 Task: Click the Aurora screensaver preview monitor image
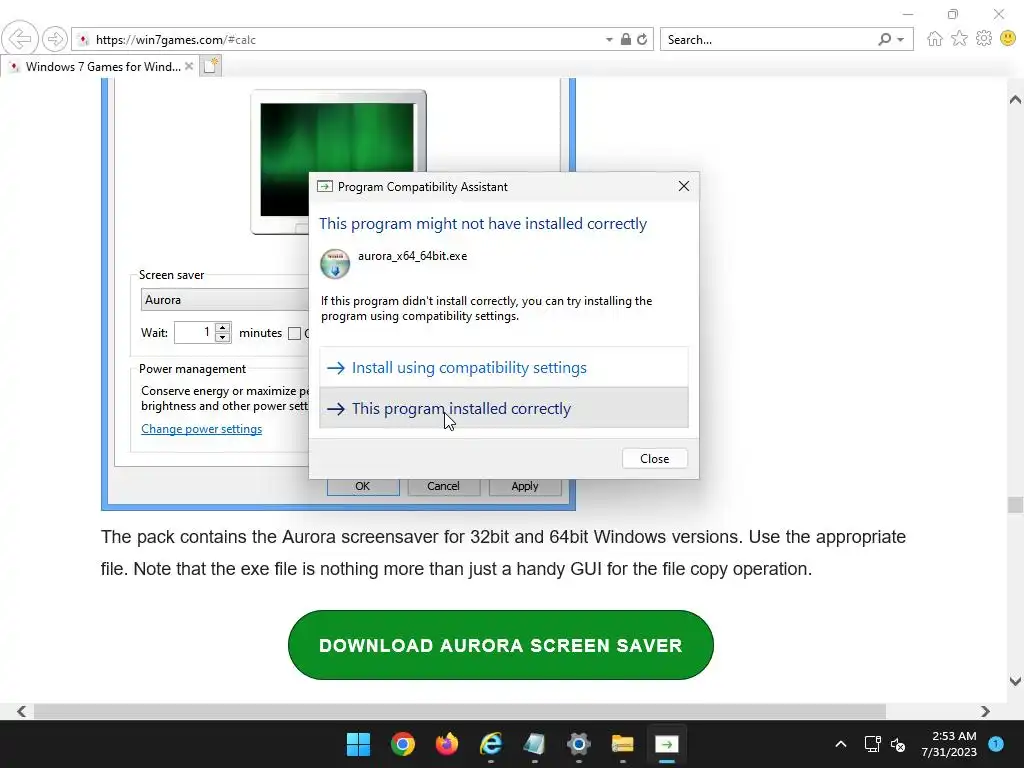(338, 161)
